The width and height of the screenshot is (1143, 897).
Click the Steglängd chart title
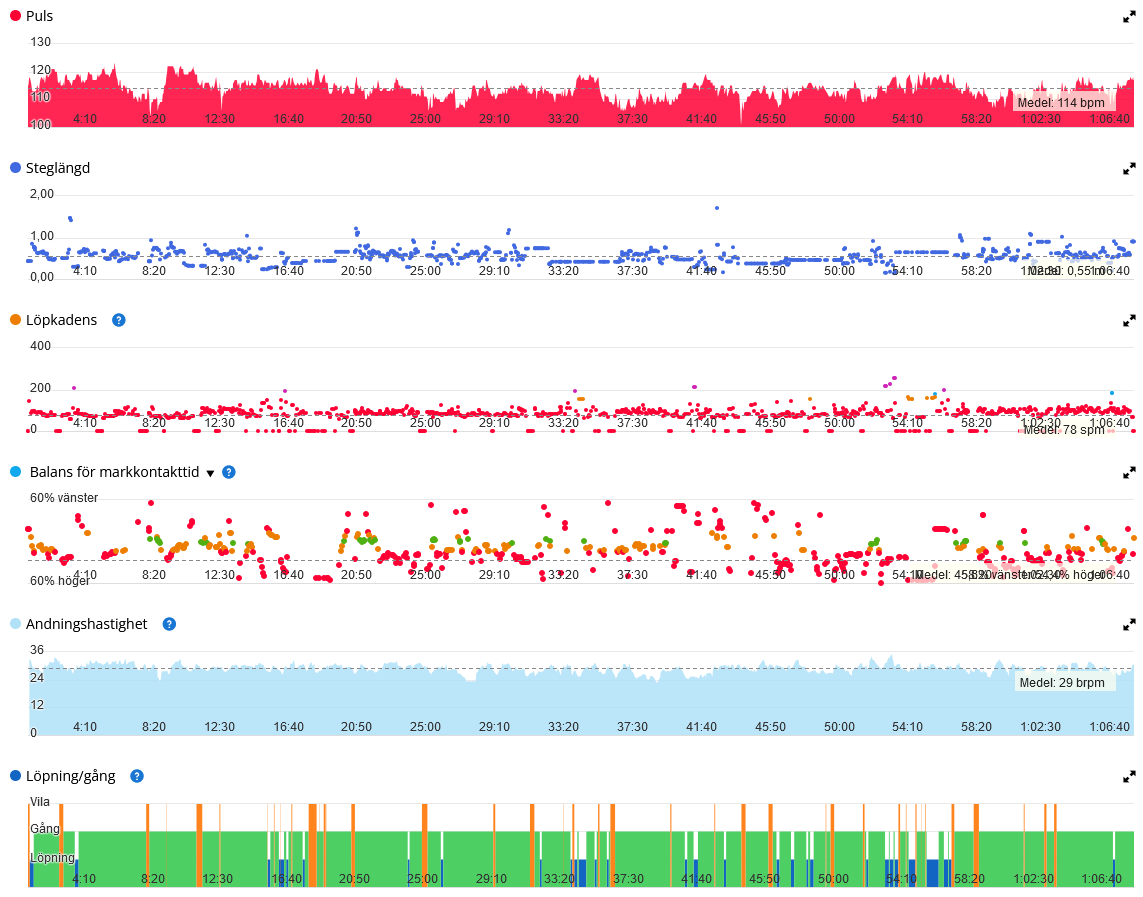pyautogui.click(x=58, y=168)
